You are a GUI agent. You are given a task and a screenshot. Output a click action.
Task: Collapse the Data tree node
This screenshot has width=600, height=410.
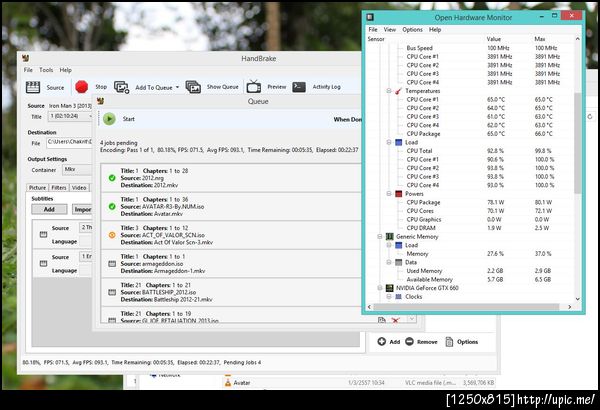[x=389, y=262]
